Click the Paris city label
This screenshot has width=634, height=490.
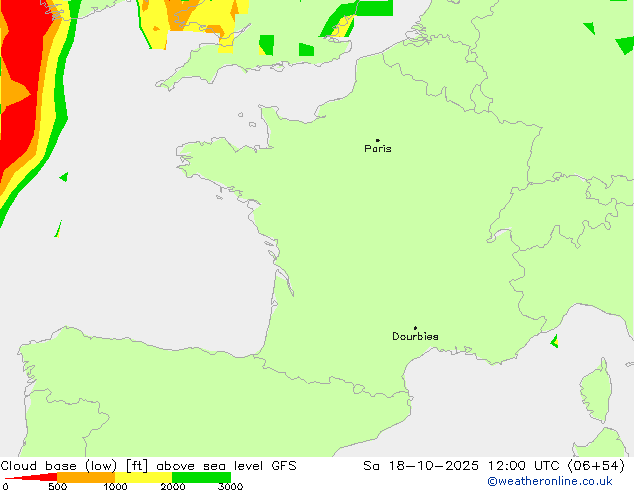click(378, 149)
